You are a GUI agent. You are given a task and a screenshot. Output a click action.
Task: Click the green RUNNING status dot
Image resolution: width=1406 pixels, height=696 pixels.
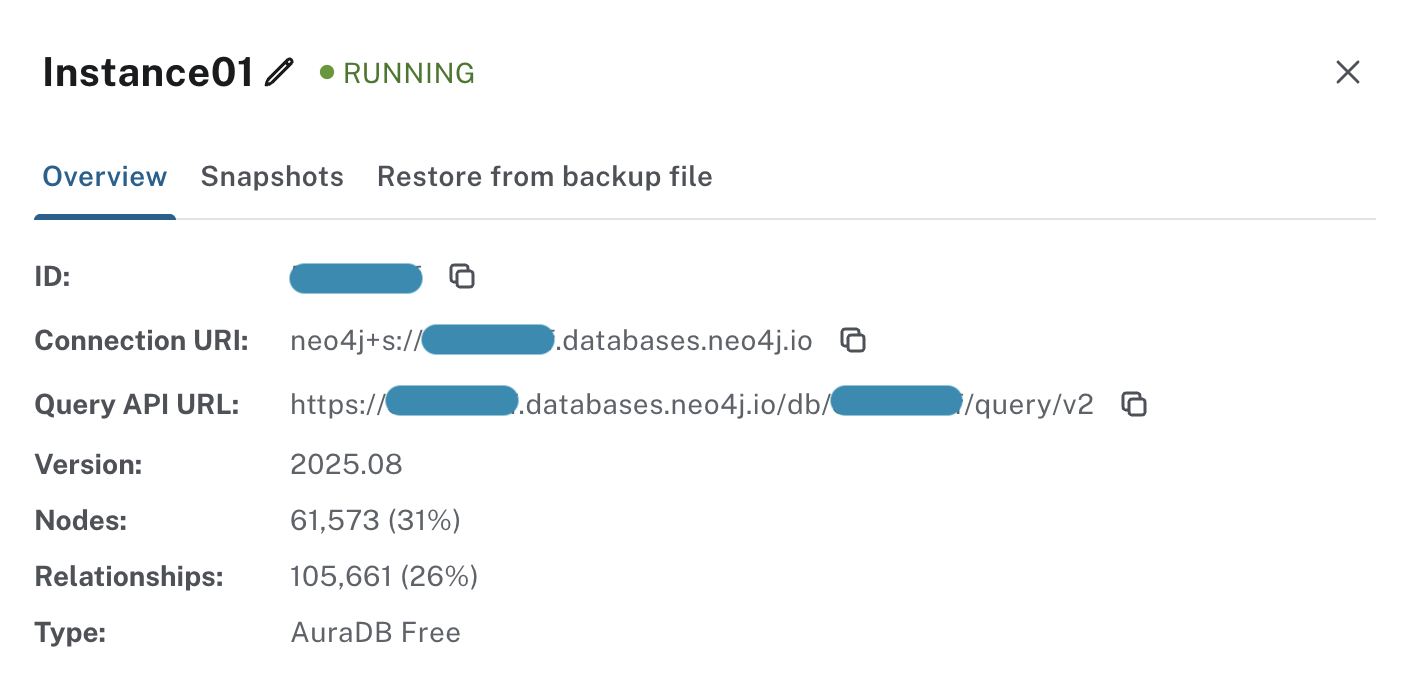point(326,73)
